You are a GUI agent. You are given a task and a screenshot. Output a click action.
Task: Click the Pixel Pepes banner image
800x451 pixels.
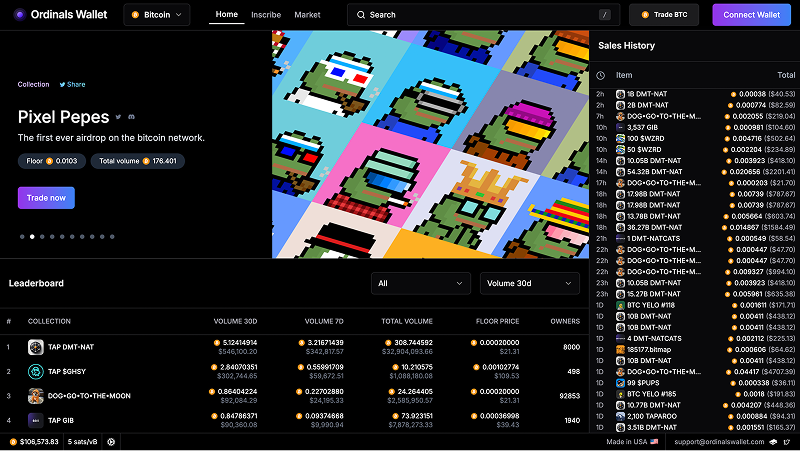430,144
